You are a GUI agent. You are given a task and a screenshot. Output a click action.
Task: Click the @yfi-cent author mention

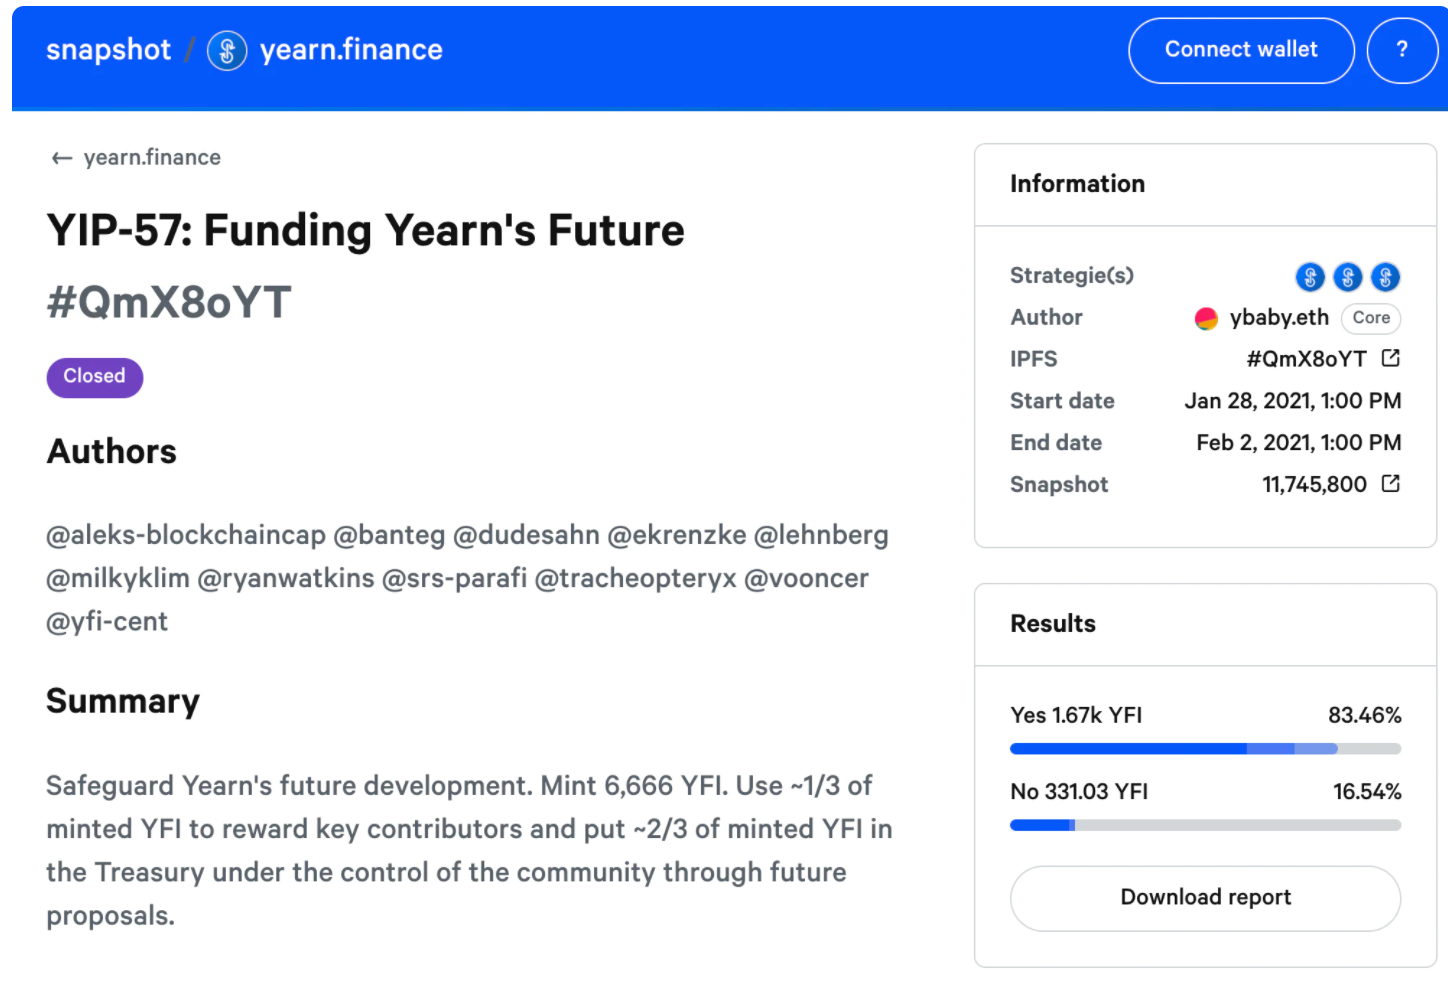(x=107, y=622)
